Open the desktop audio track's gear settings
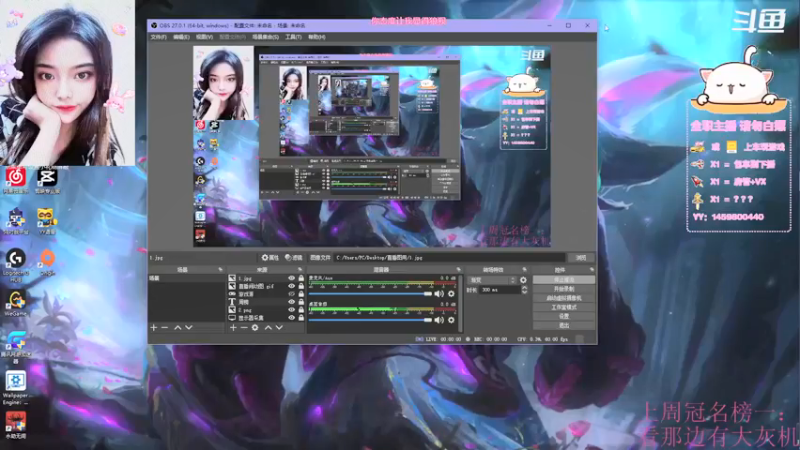Viewport: 800px width, 450px height. 451,320
